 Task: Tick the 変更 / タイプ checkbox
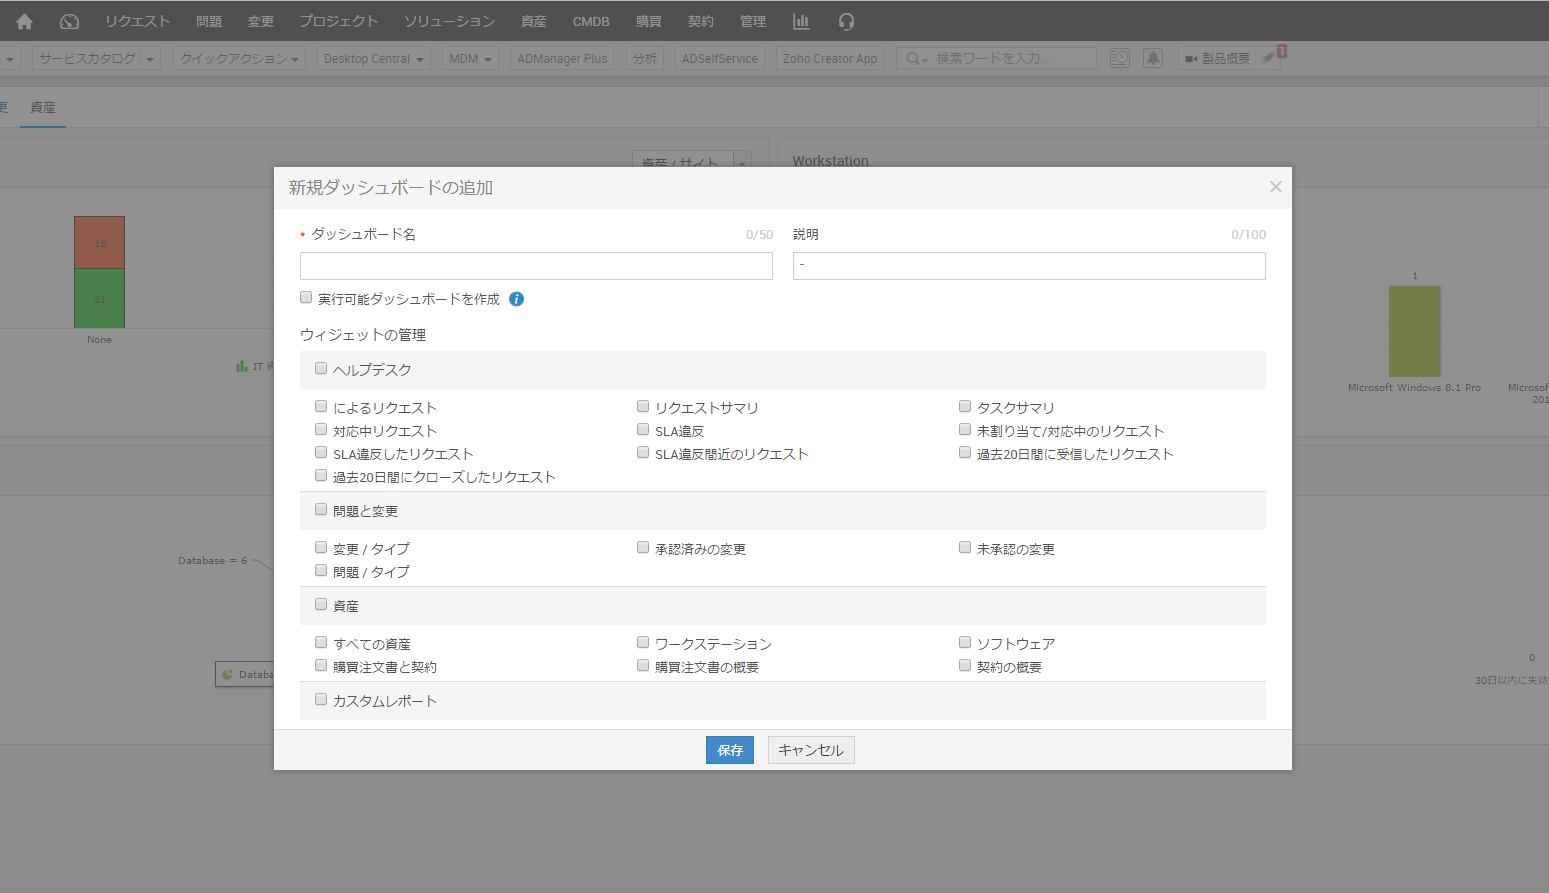pyautogui.click(x=321, y=548)
